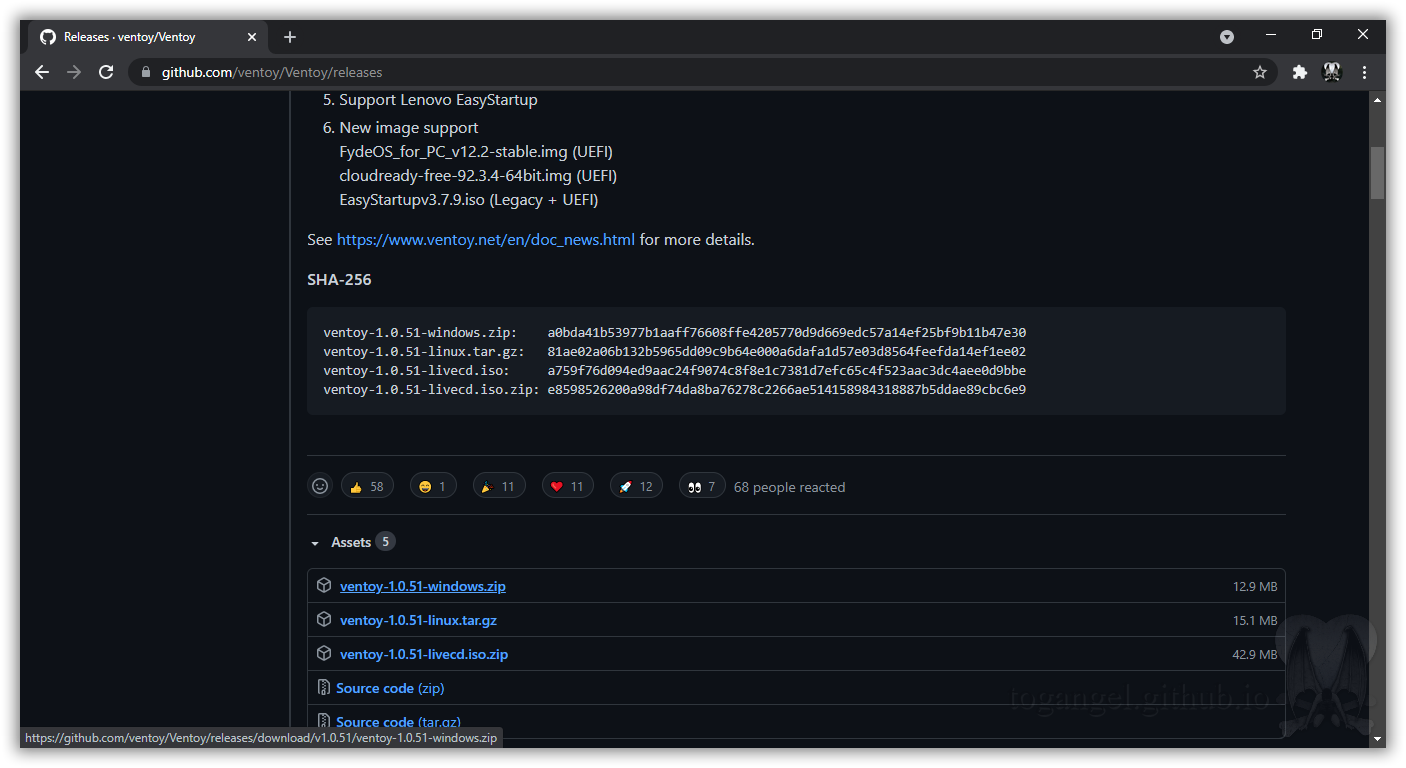
Task: Click the EasyStartupv3.7.9.iso line
Action: (469, 200)
